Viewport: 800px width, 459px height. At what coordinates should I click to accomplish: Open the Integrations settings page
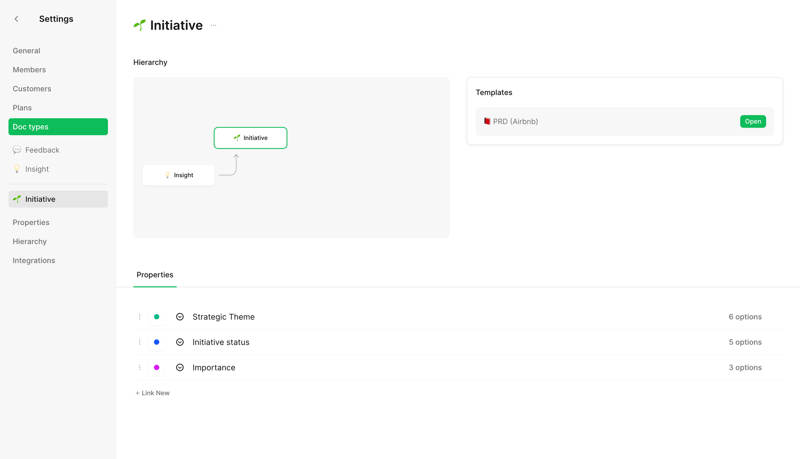click(x=34, y=260)
